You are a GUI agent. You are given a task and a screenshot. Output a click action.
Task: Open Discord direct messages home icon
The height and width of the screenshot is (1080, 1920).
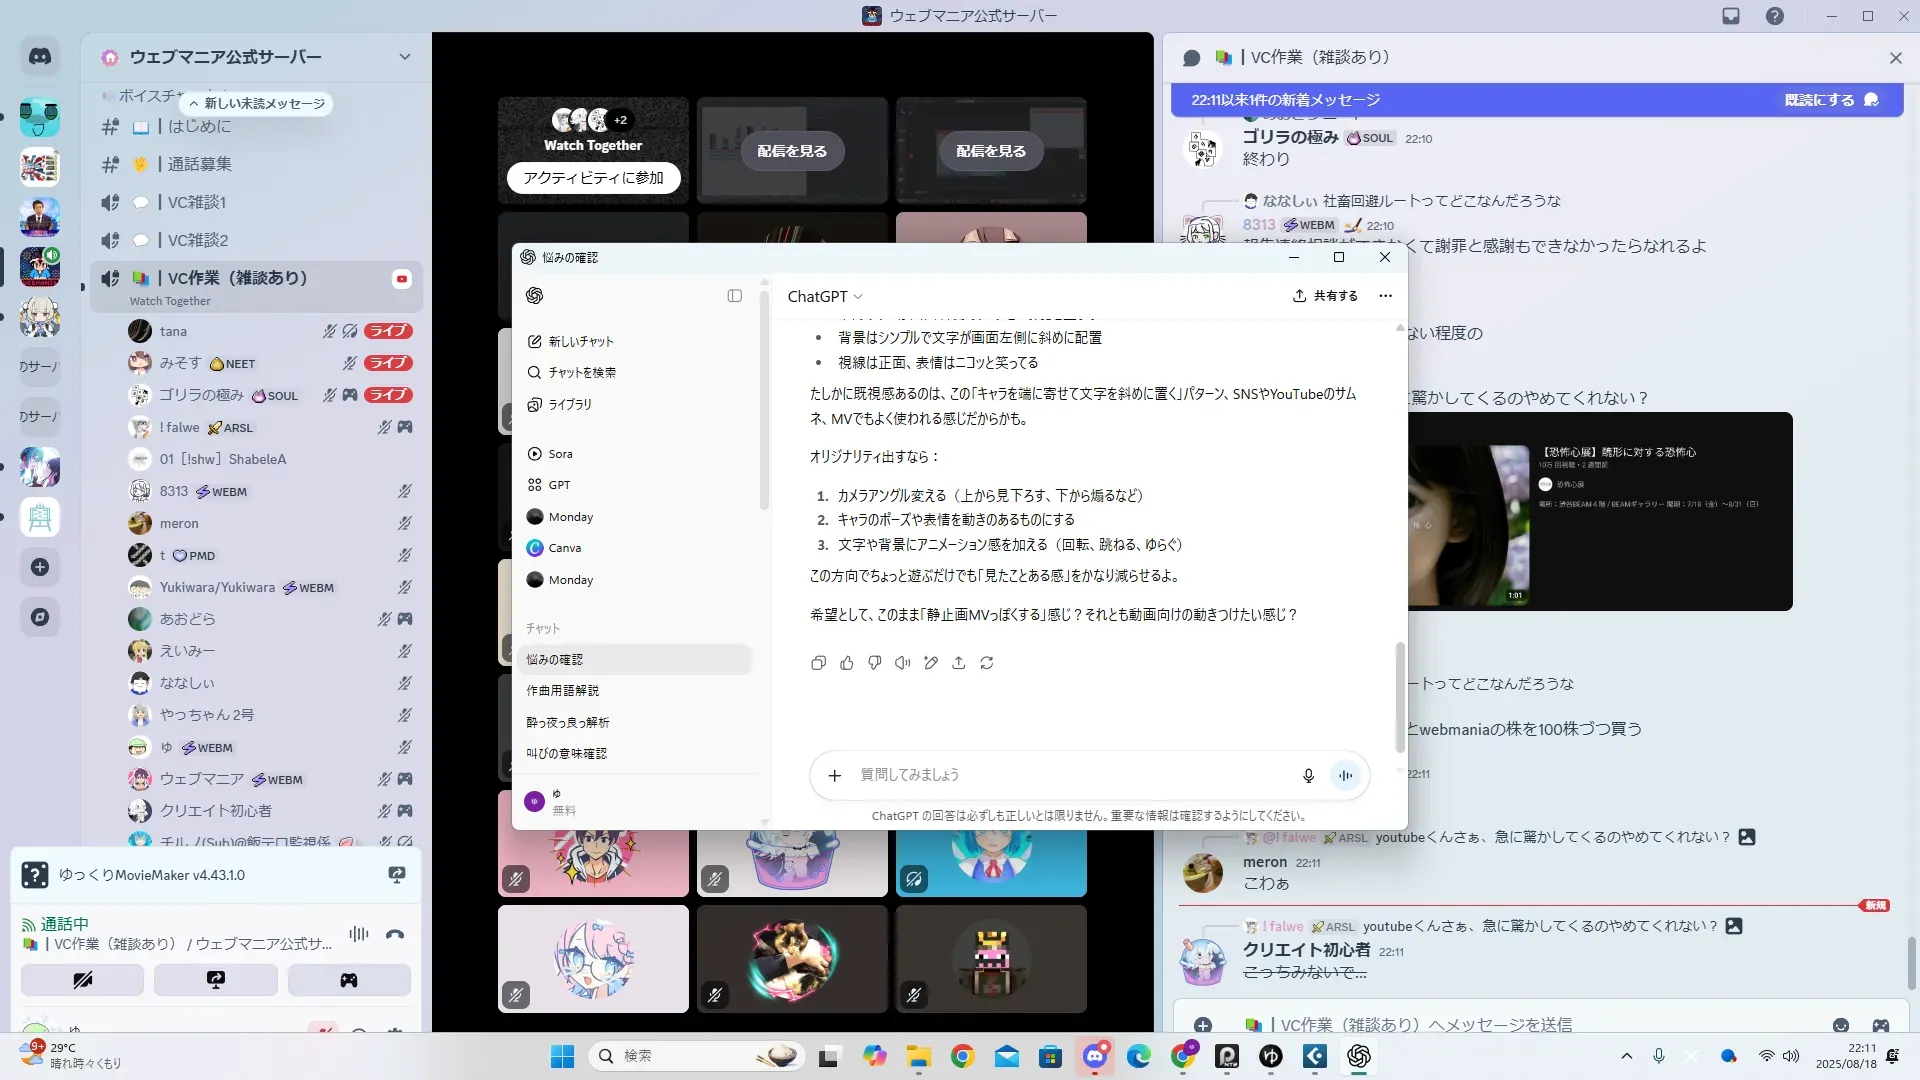click(40, 57)
